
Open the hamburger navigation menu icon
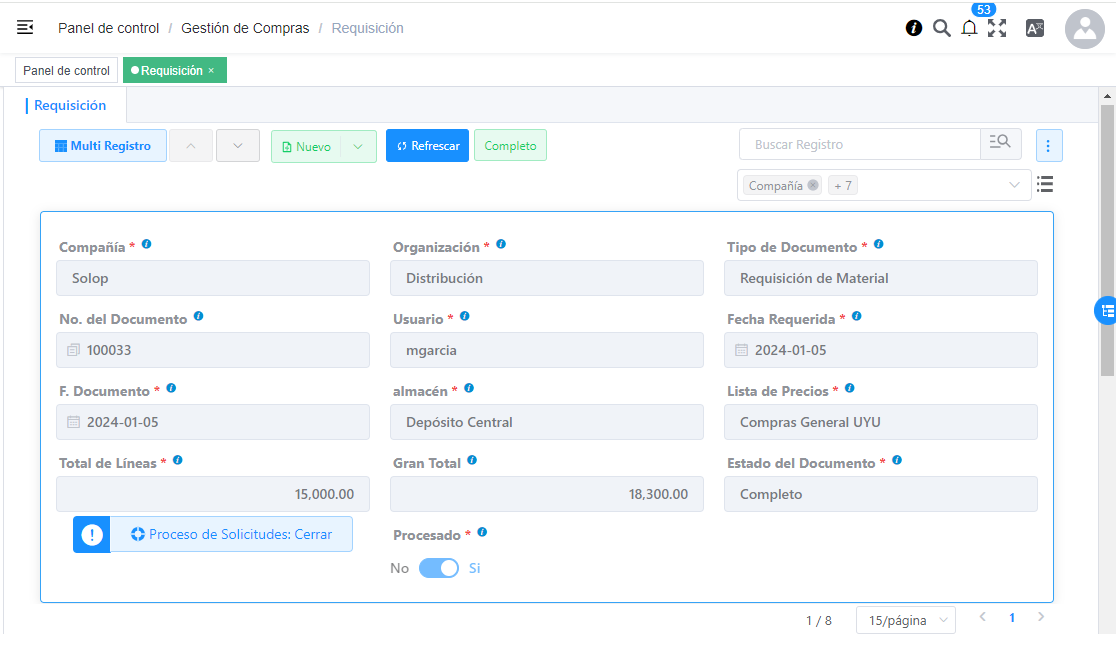(x=25, y=28)
